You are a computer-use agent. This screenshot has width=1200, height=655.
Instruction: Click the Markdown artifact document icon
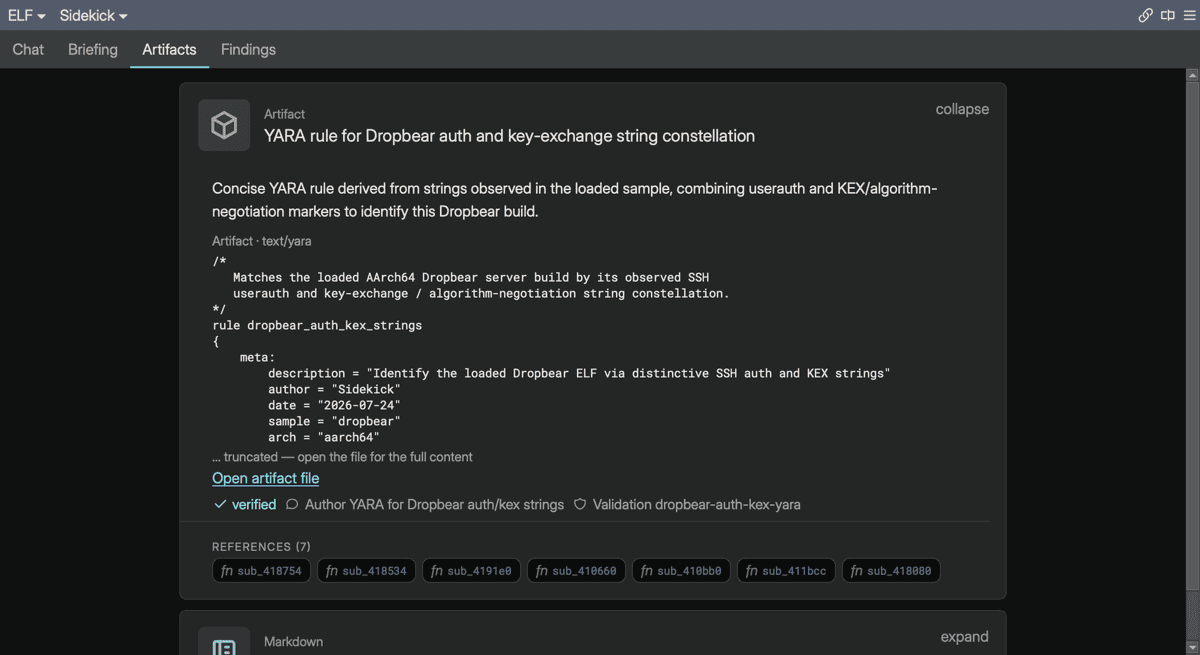click(x=224, y=644)
